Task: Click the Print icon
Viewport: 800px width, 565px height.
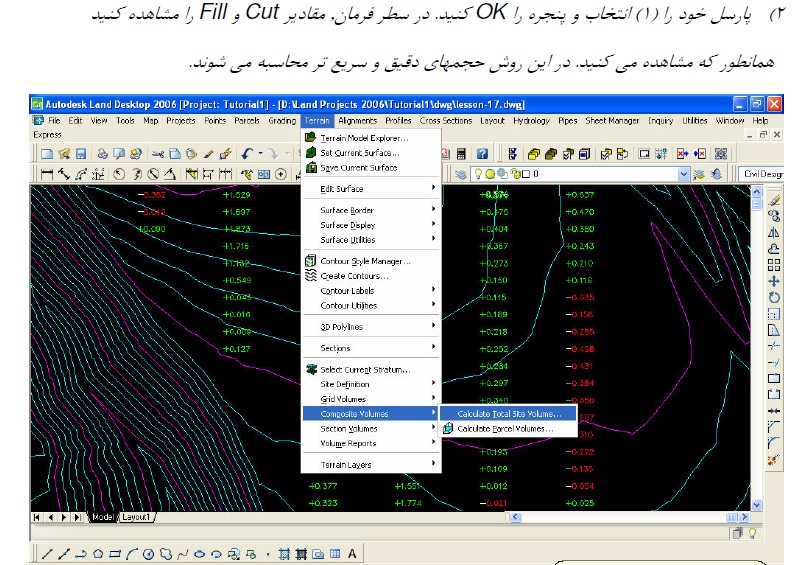Action: pyautogui.click(x=103, y=154)
